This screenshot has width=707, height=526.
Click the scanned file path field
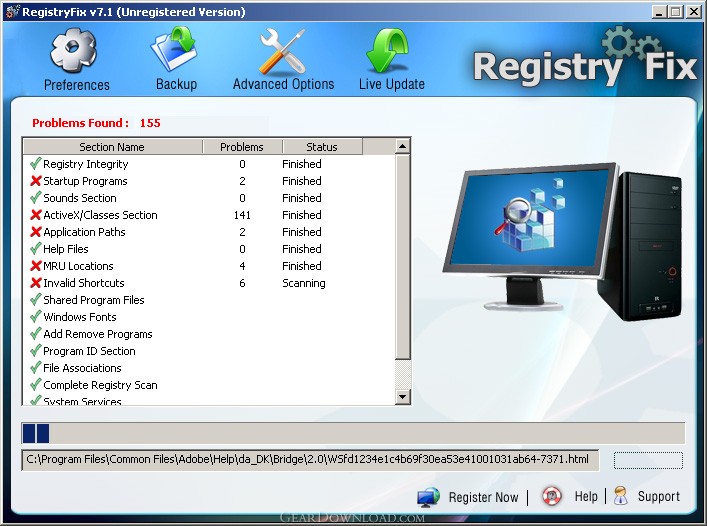coord(310,460)
